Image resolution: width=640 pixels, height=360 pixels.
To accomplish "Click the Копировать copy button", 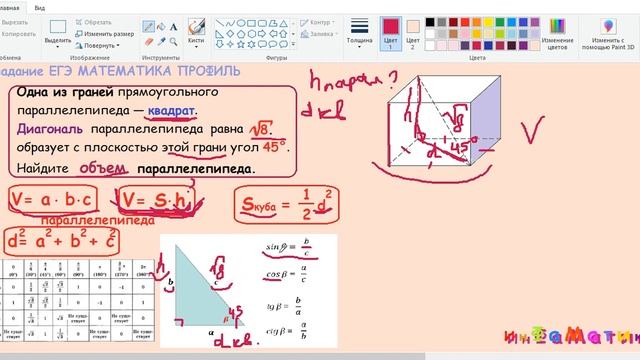I will point(18,34).
